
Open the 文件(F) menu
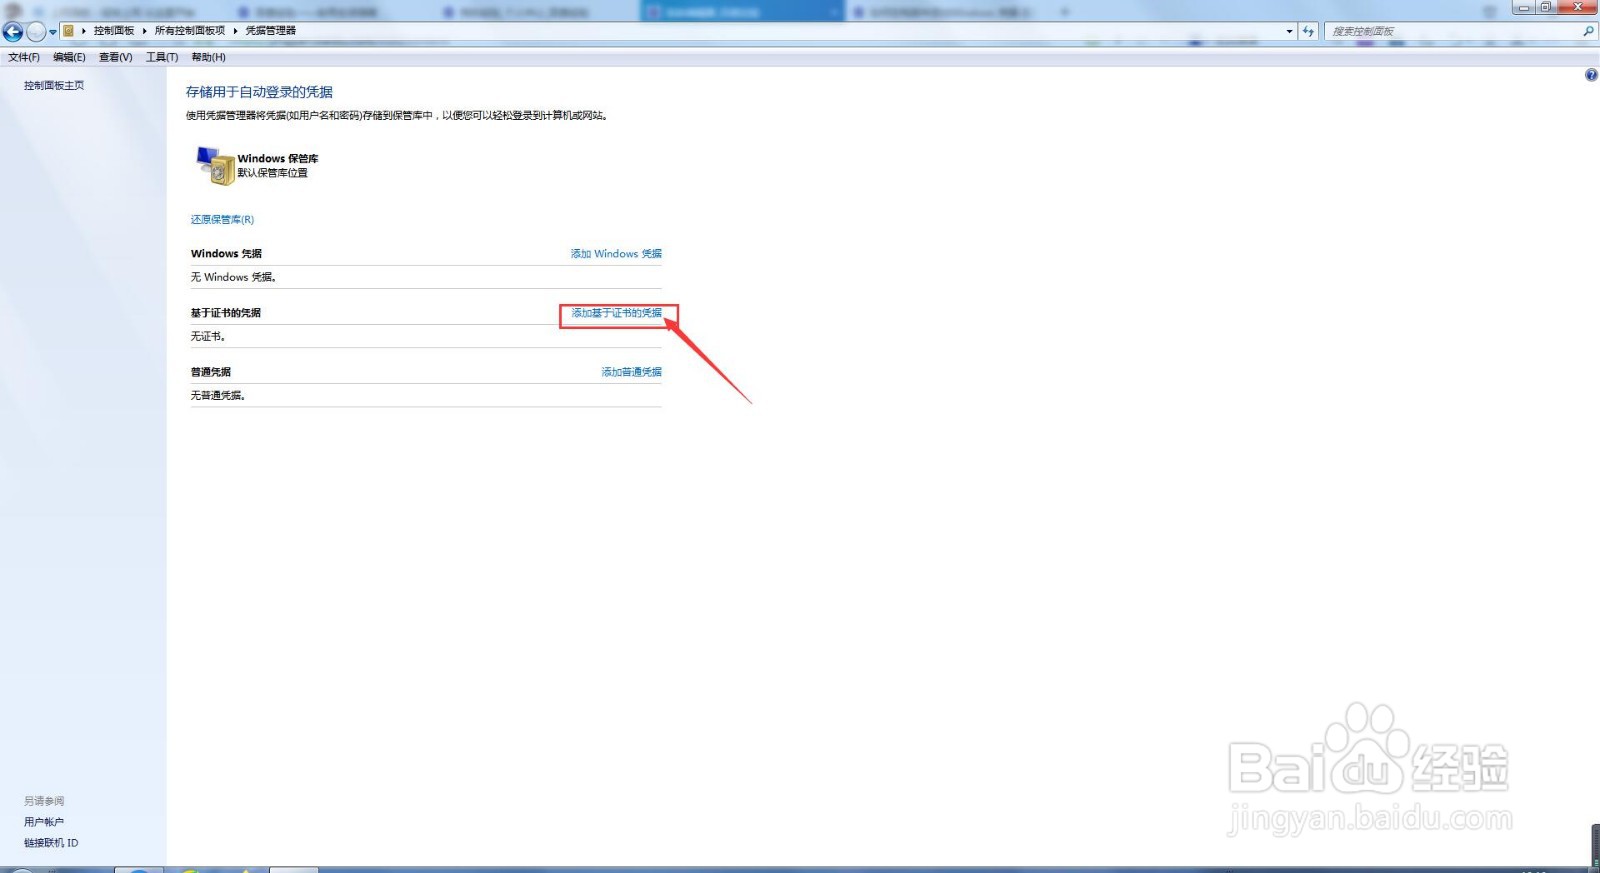(x=24, y=57)
